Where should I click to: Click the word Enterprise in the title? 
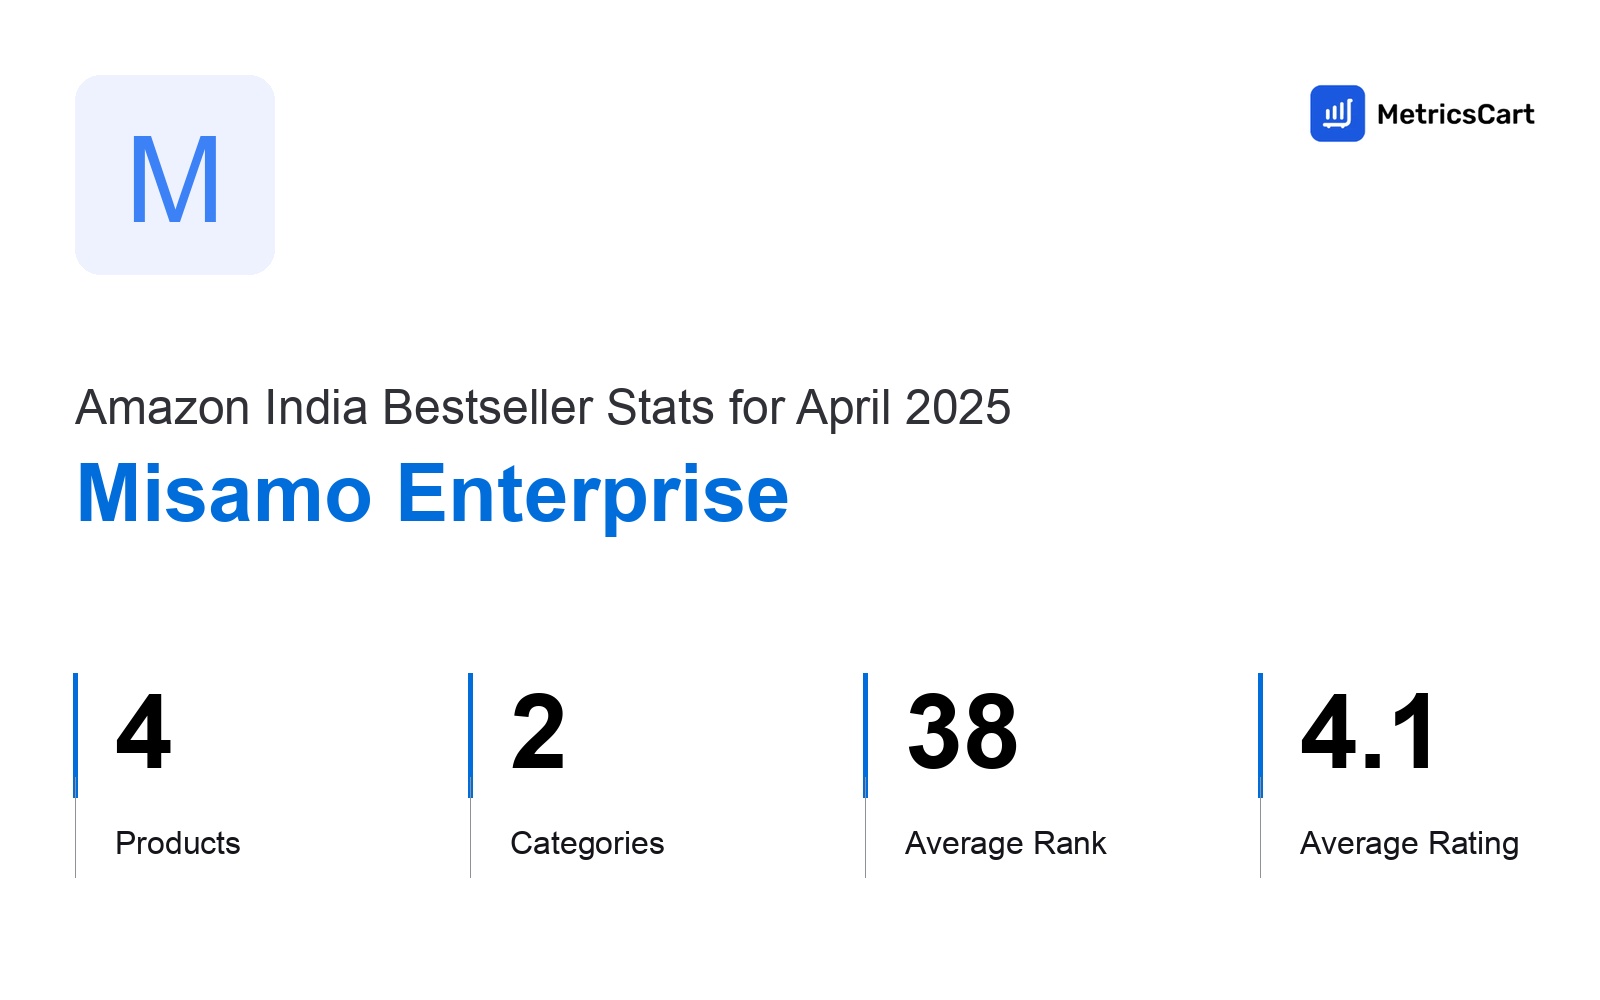(593, 494)
